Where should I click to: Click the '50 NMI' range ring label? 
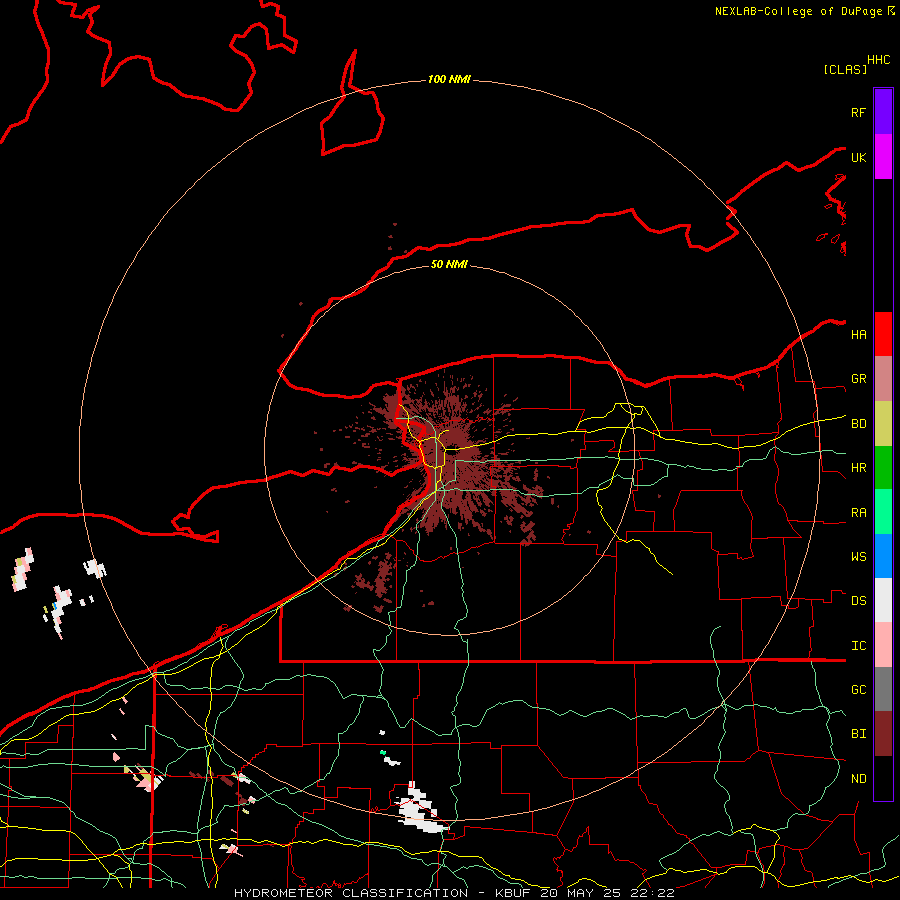click(449, 264)
